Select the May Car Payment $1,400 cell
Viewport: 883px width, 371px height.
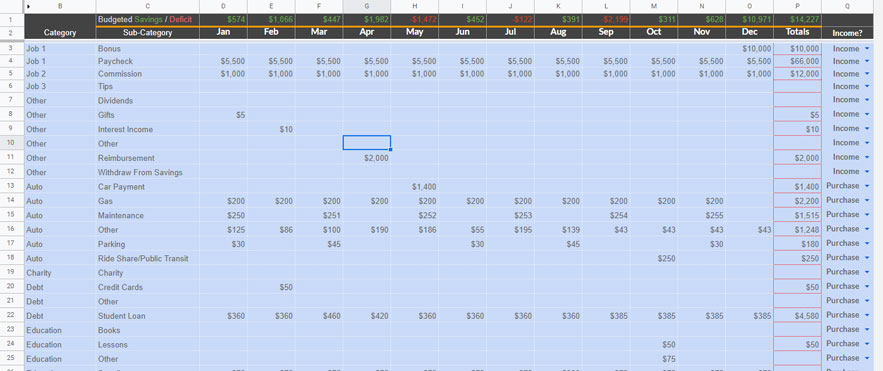[x=414, y=187]
